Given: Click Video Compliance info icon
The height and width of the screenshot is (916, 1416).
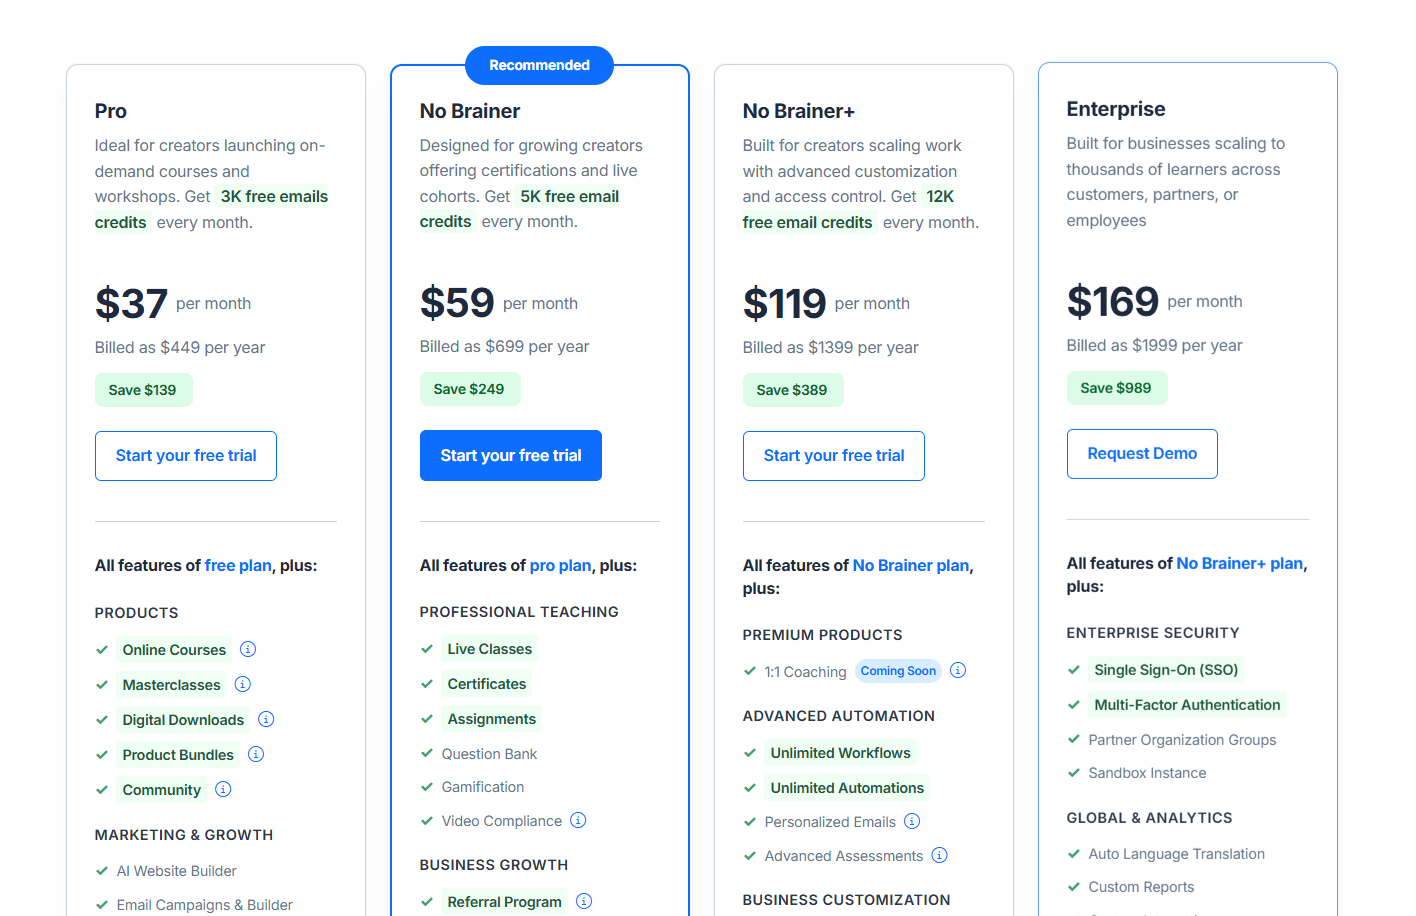Looking at the screenshot, I should click(x=578, y=820).
